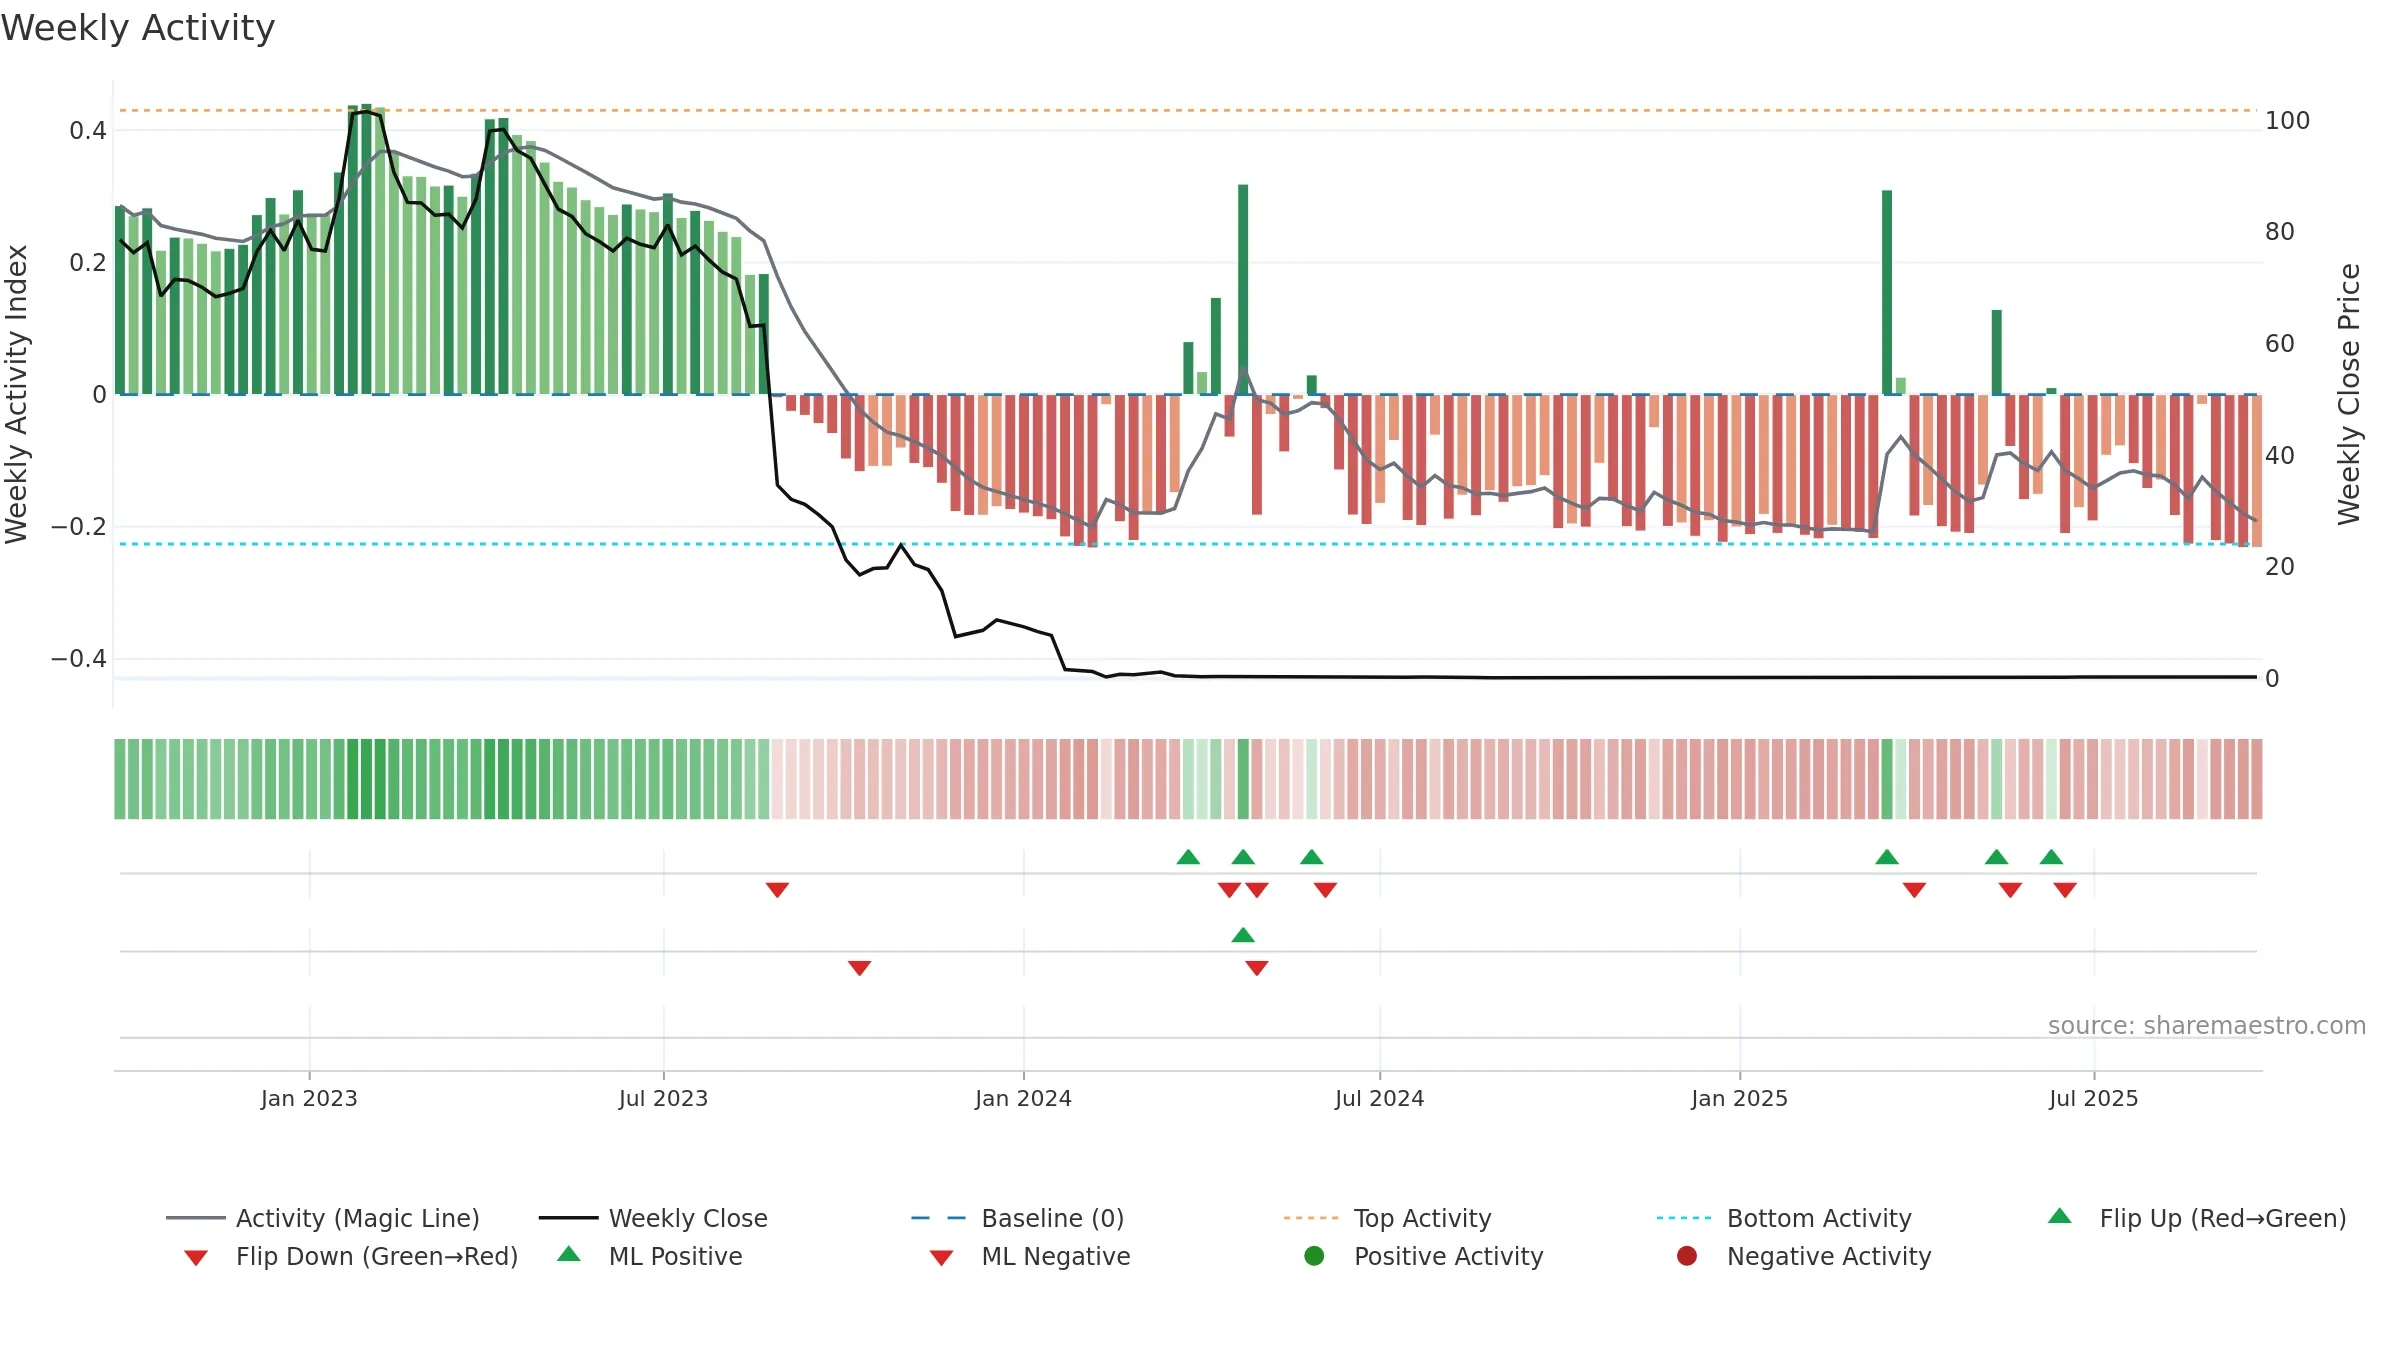Image resolution: width=2400 pixels, height=1350 pixels.
Task: Toggle the Weekly Close legend entry
Action: pos(653,1218)
